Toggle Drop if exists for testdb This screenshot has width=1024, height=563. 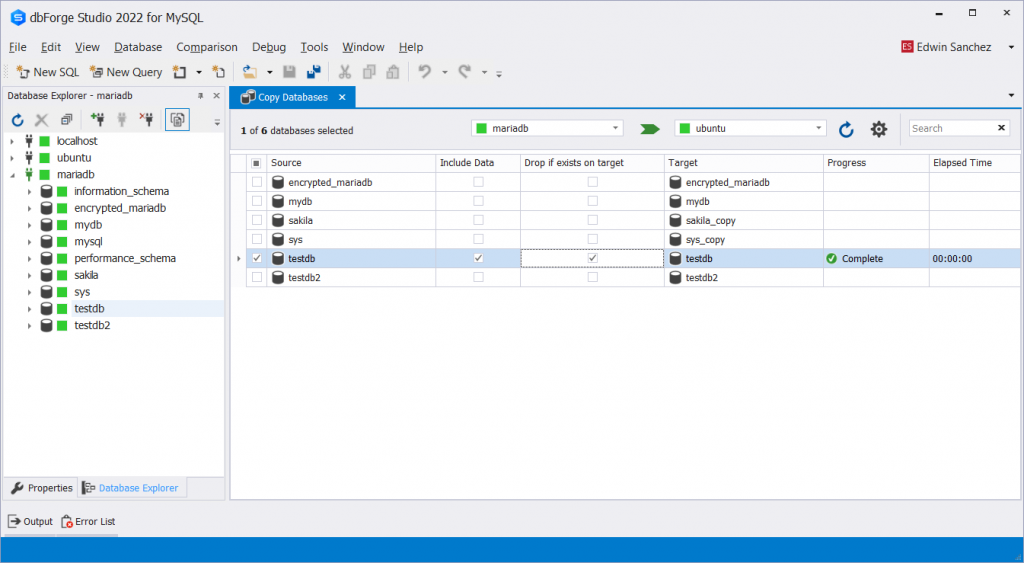click(592, 258)
